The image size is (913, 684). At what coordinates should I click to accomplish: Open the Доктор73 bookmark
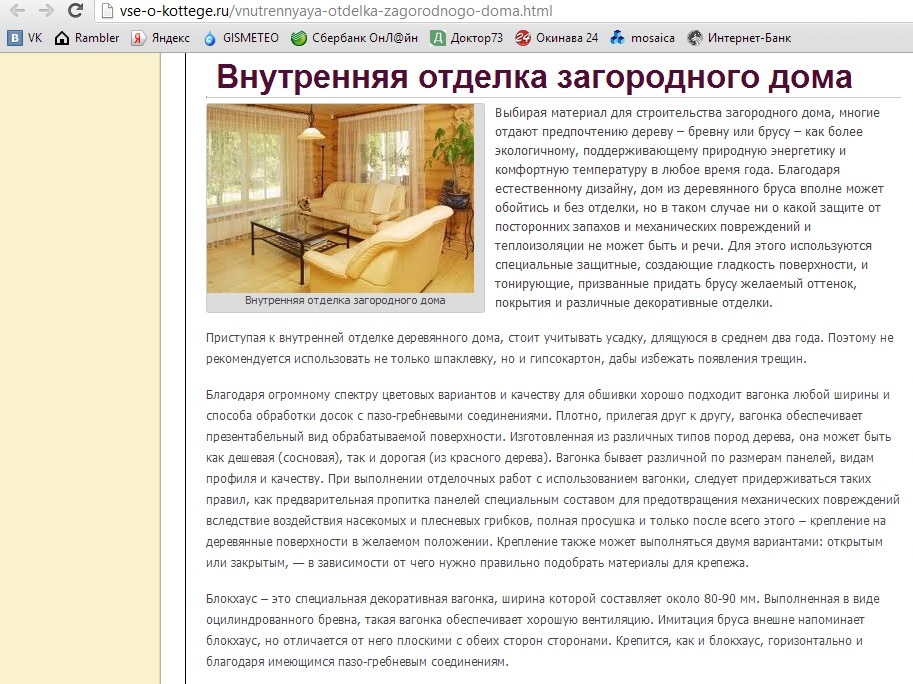(466, 38)
